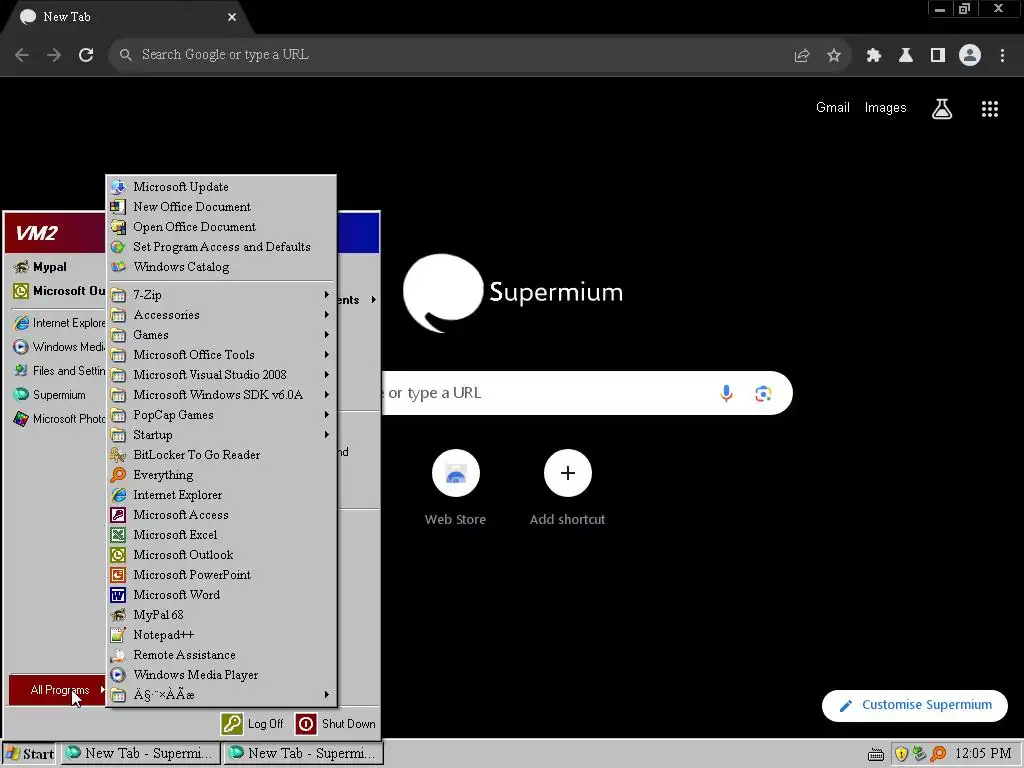Toggle the side panel icon
This screenshot has height=768, width=1024.
pos(938,56)
